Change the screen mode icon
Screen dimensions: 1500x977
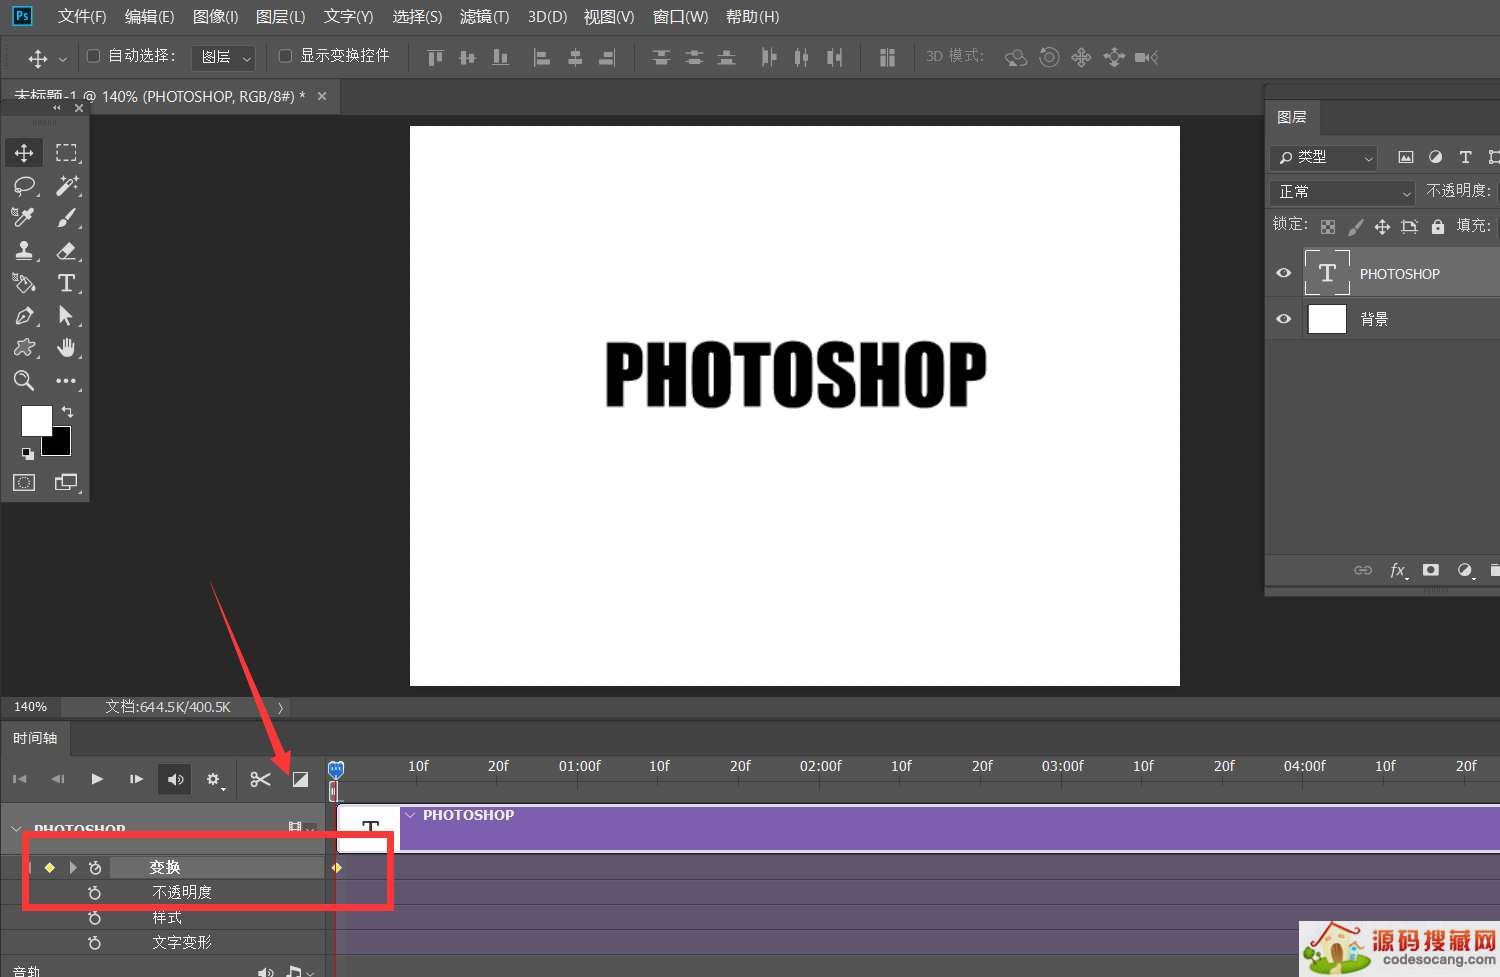(x=66, y=483)
